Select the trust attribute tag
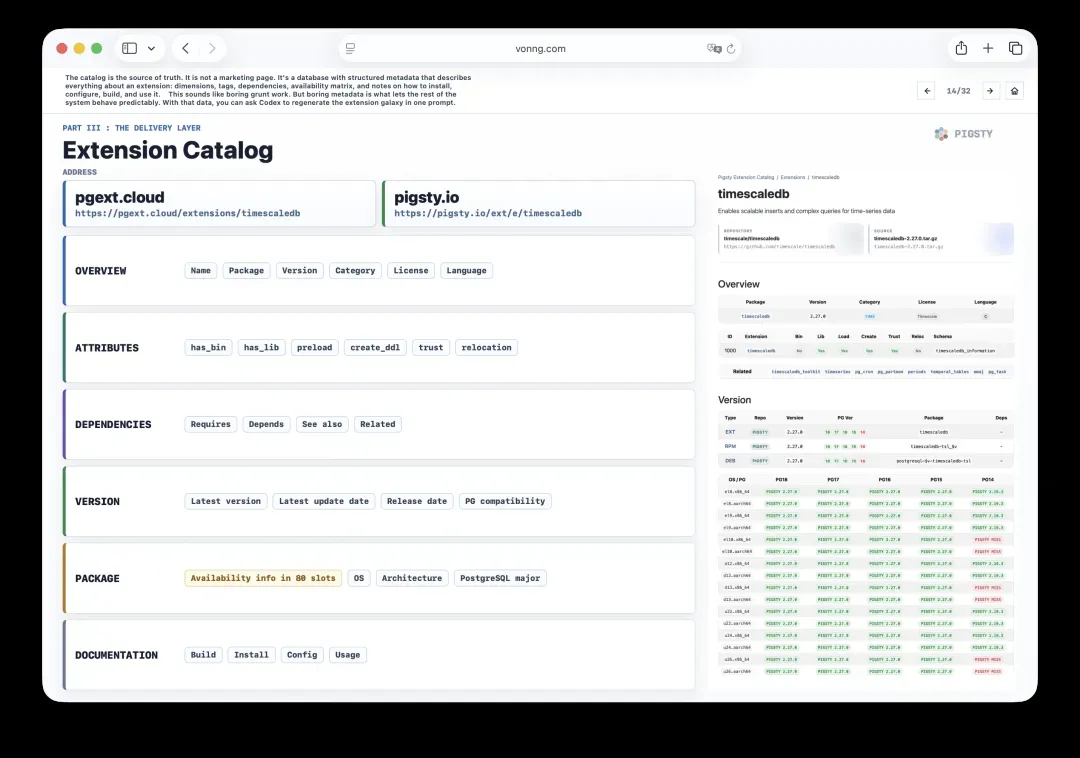 [430, 348]
